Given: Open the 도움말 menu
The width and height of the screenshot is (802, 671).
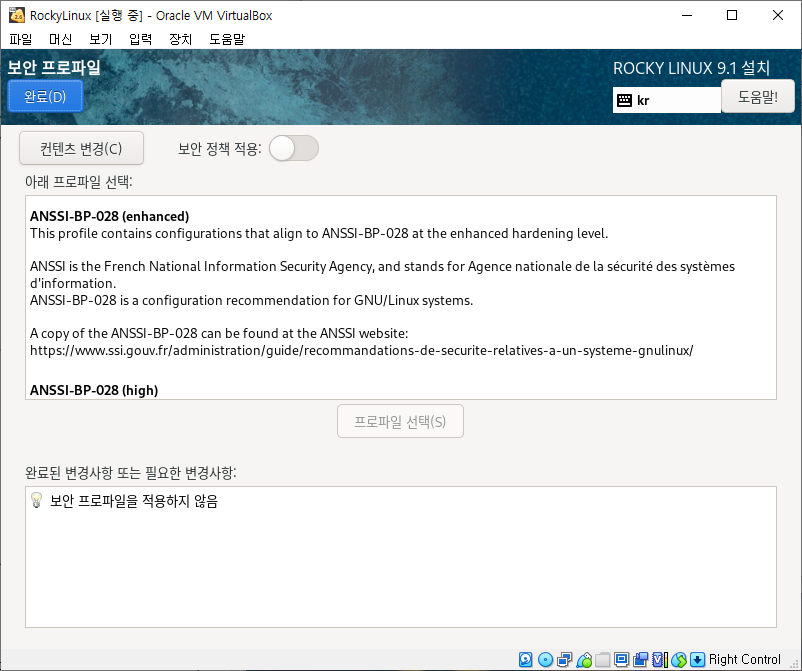Looking at the screenshot, I should [x=227, y=39].
